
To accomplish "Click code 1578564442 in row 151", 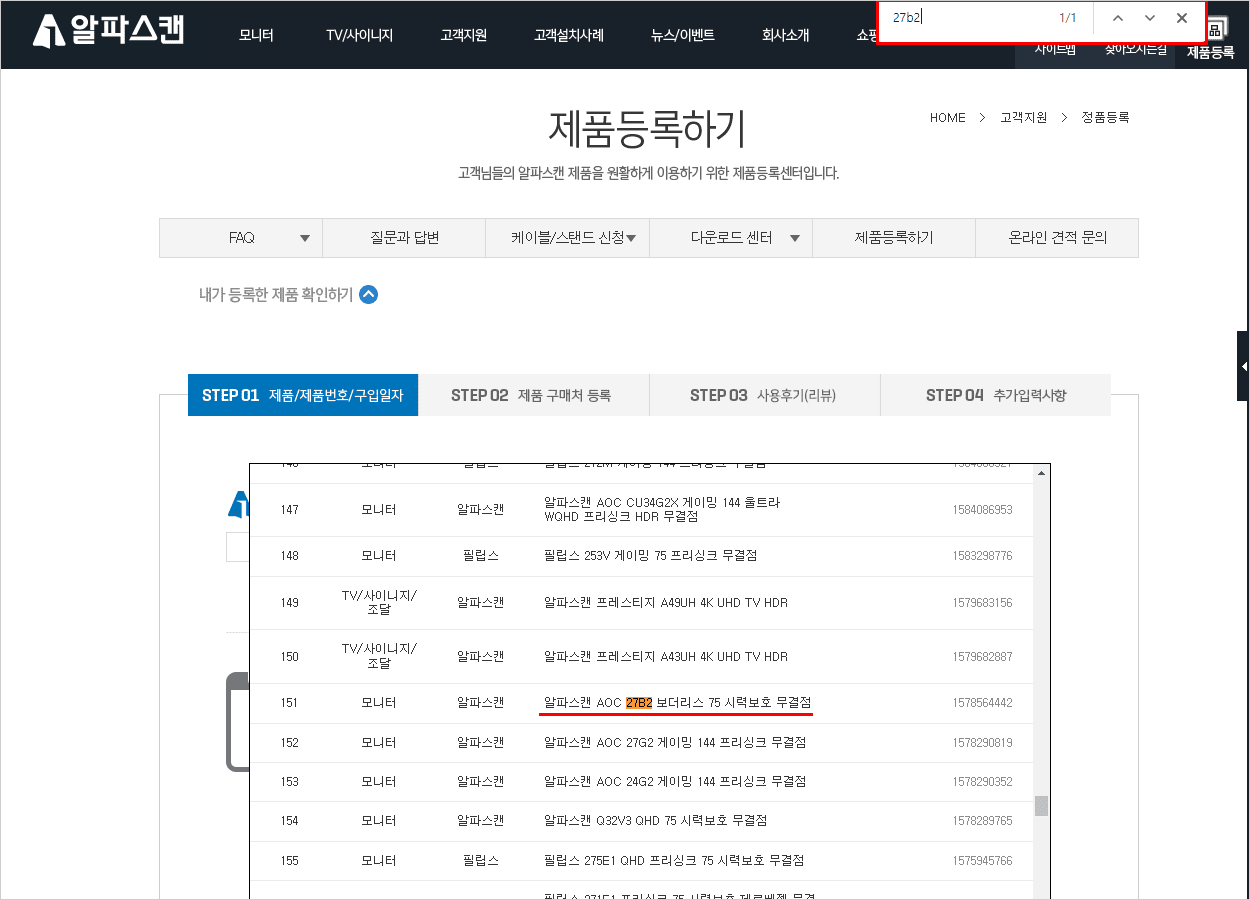I will (x=982, y=703).
